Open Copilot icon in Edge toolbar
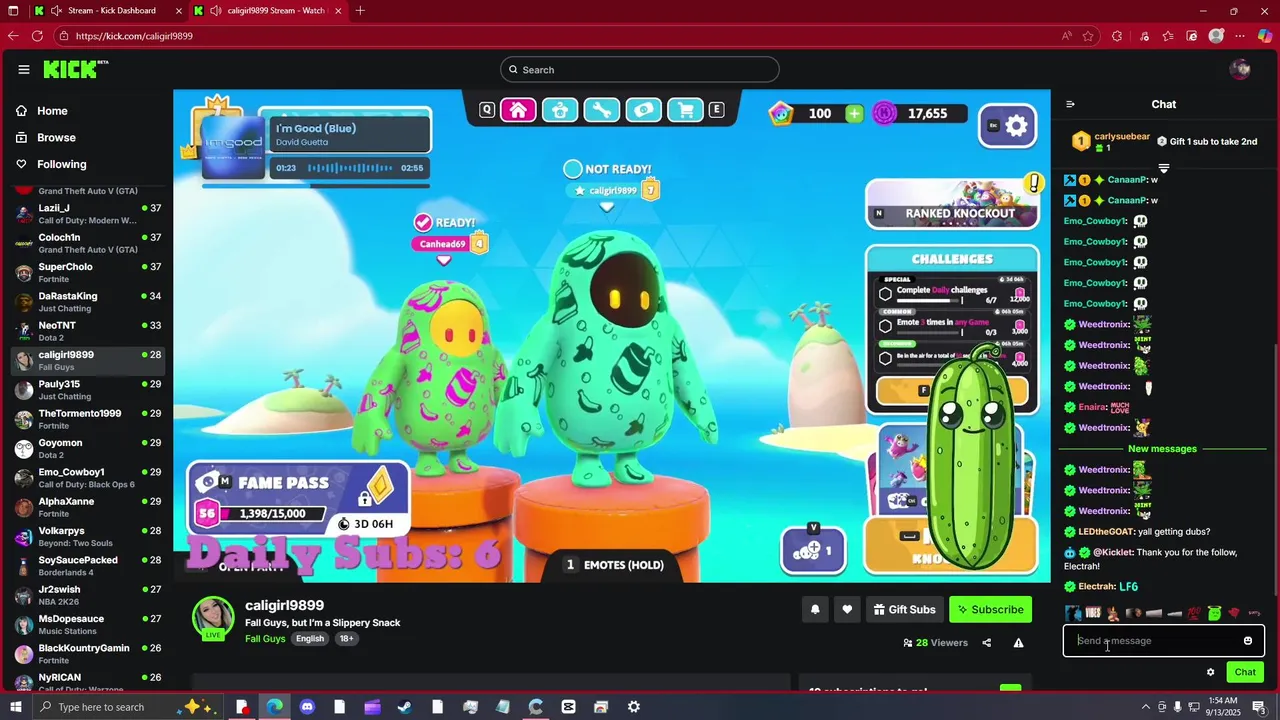This screenshot has height=720, width=1280. [1265, 36]
